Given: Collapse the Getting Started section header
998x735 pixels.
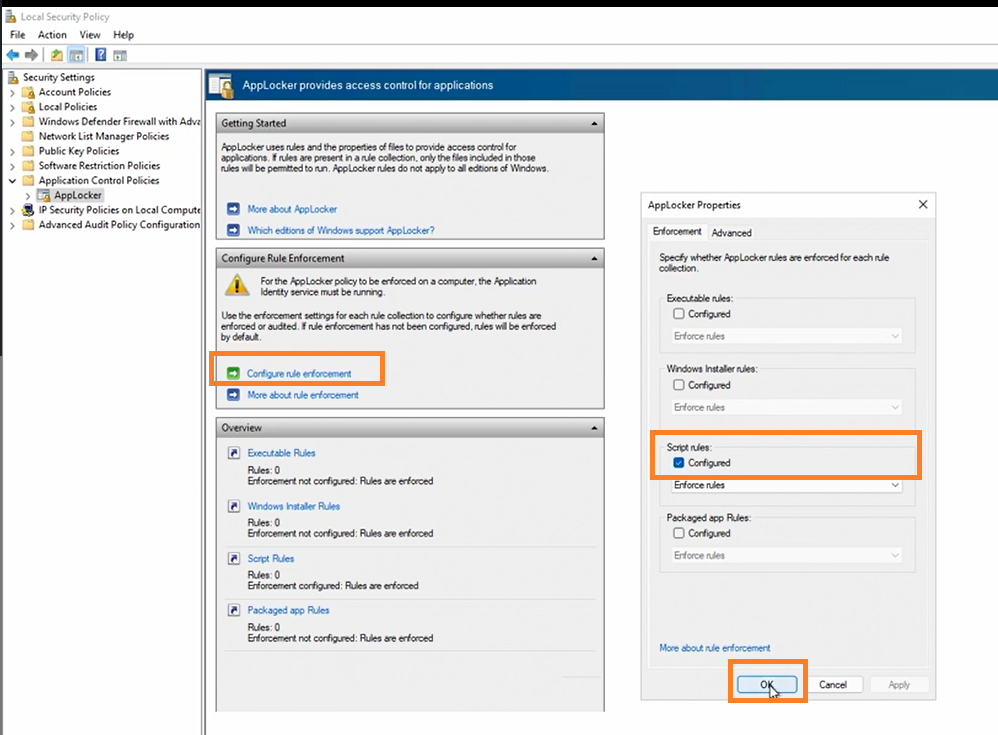Looking at the screenshot, I should click(595, 124).
